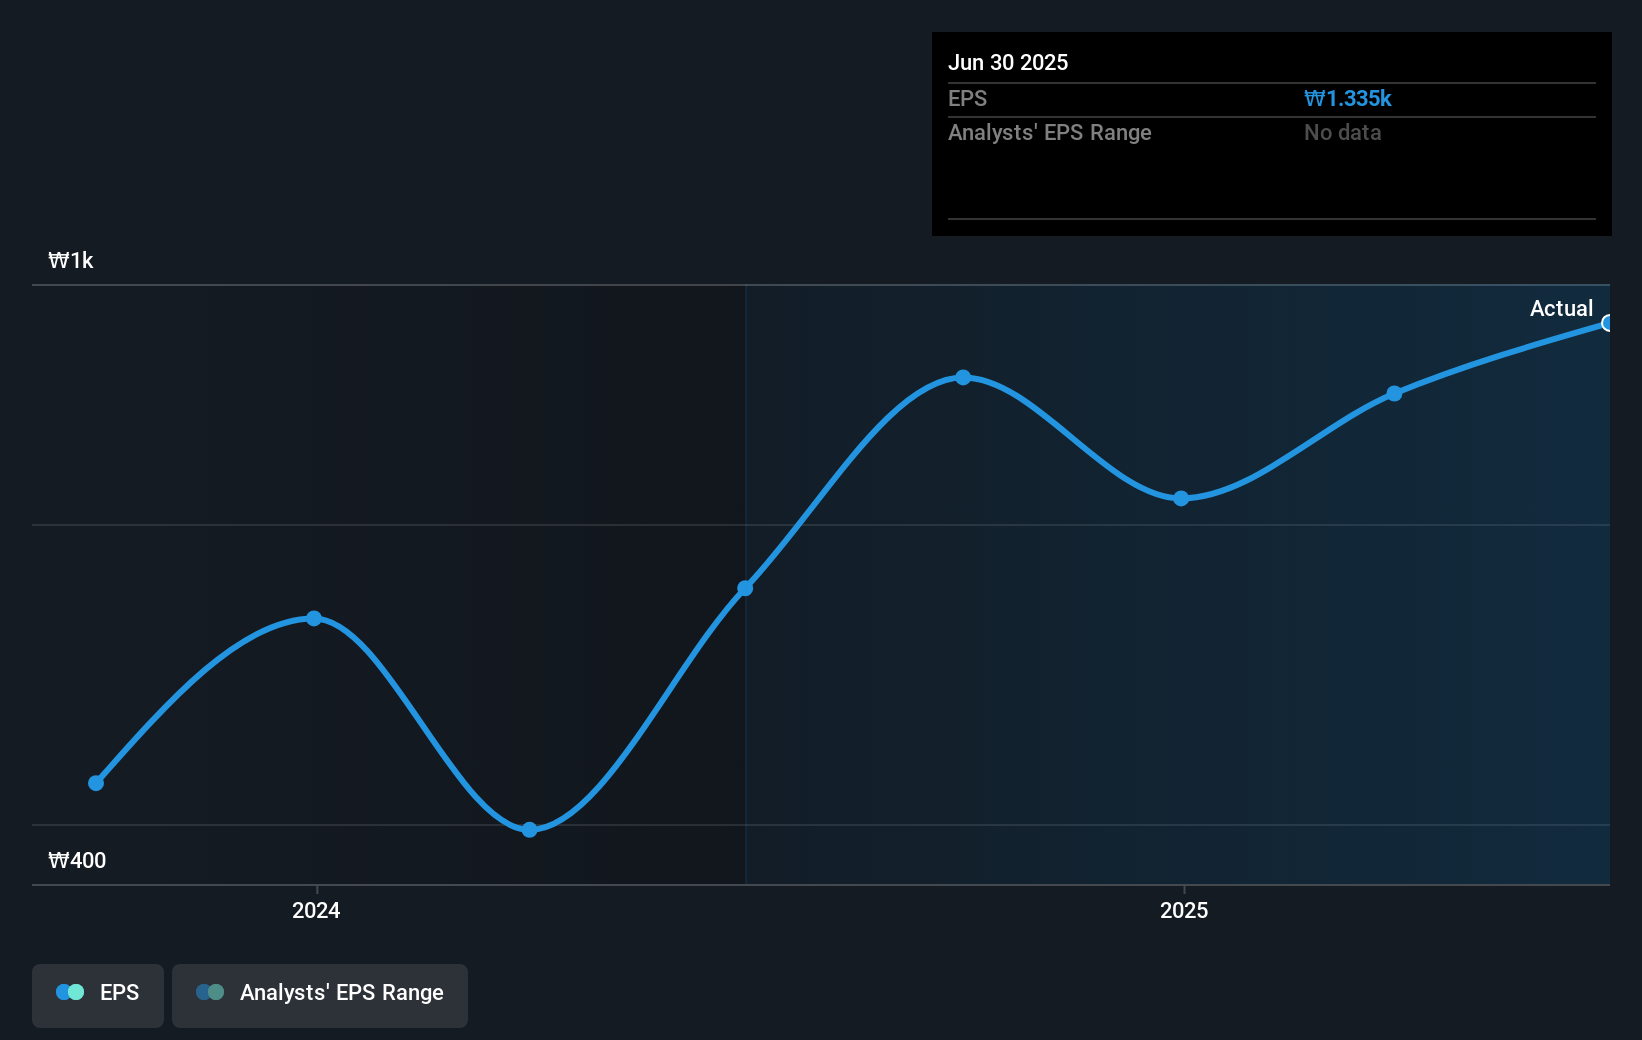This screenshot has height=1040, width=1642.
Task: Select the lowest EPS data point in the dip
Action: 529,829
